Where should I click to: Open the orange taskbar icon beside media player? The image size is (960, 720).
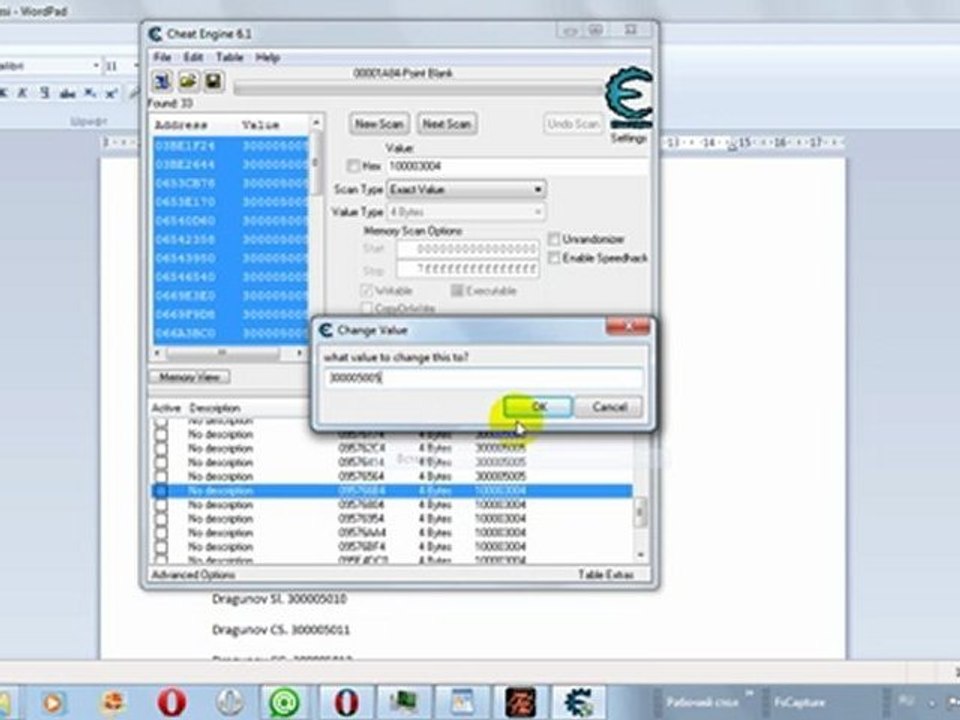click(x=113, y=702)
